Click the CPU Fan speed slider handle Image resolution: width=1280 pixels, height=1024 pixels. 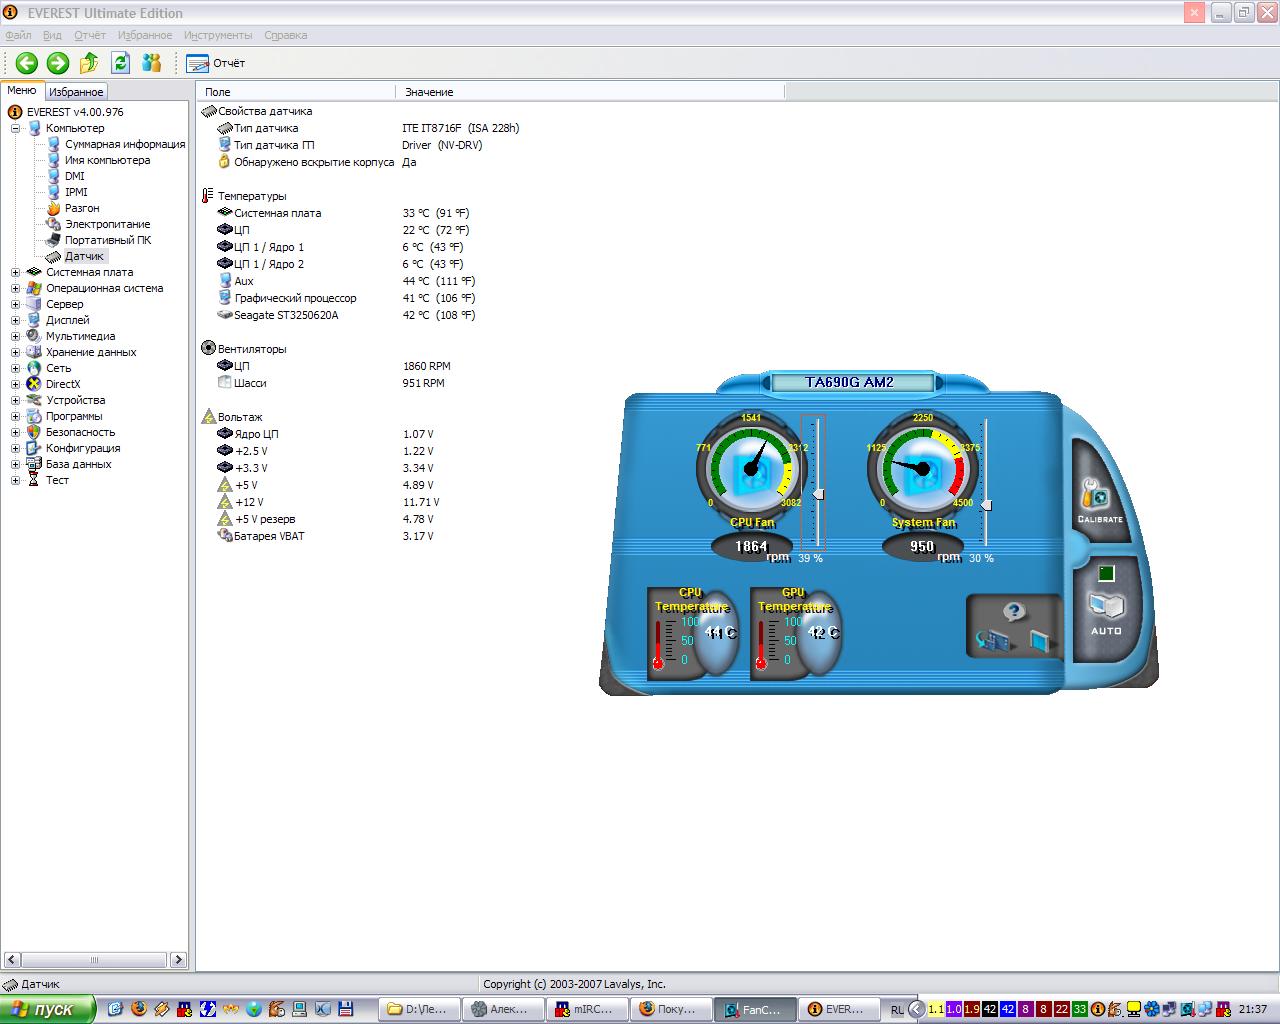(x=818, y=494)
